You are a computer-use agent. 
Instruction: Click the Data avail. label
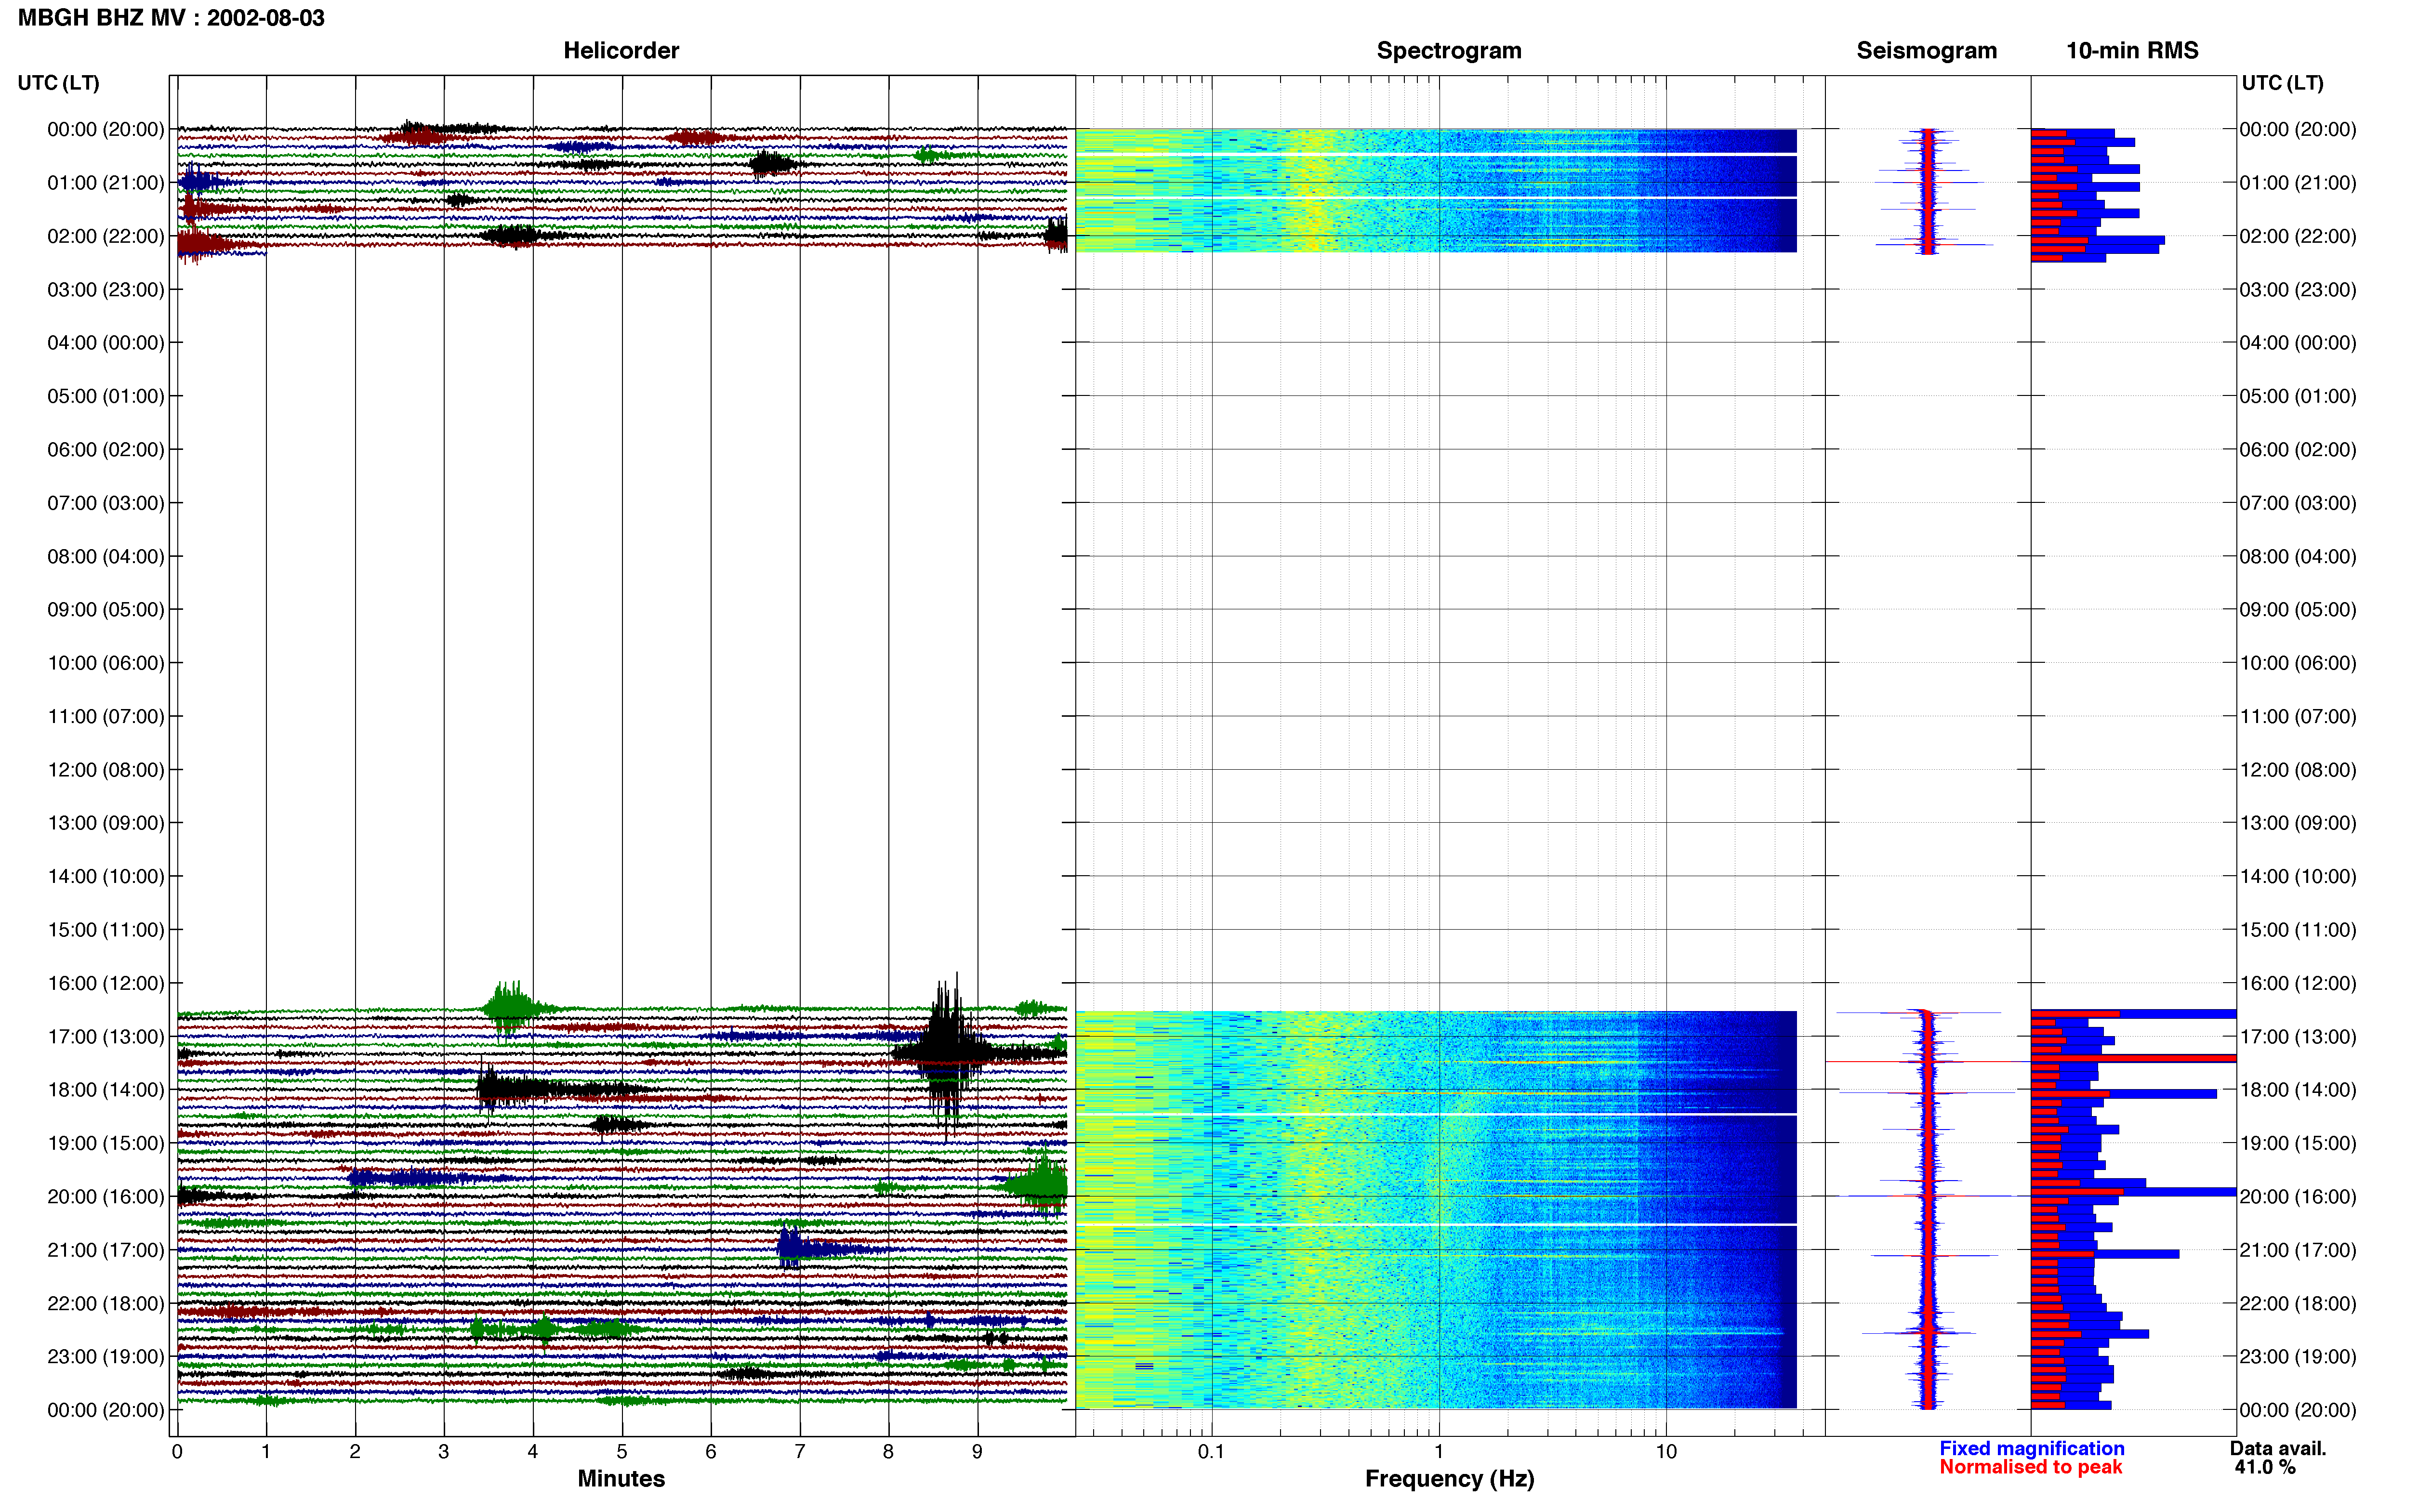2278,1448
